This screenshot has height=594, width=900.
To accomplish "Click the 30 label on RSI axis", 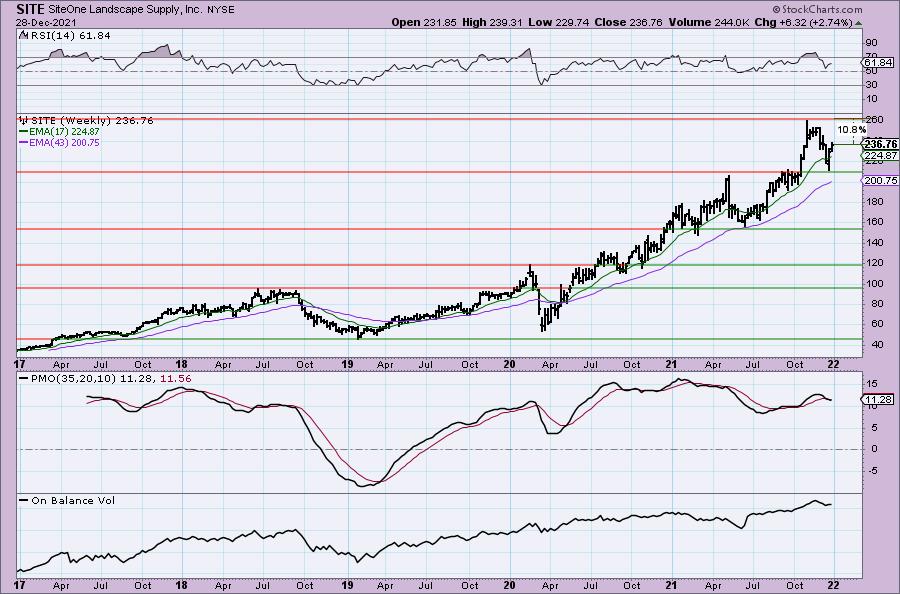I will [x=871, y=85].
